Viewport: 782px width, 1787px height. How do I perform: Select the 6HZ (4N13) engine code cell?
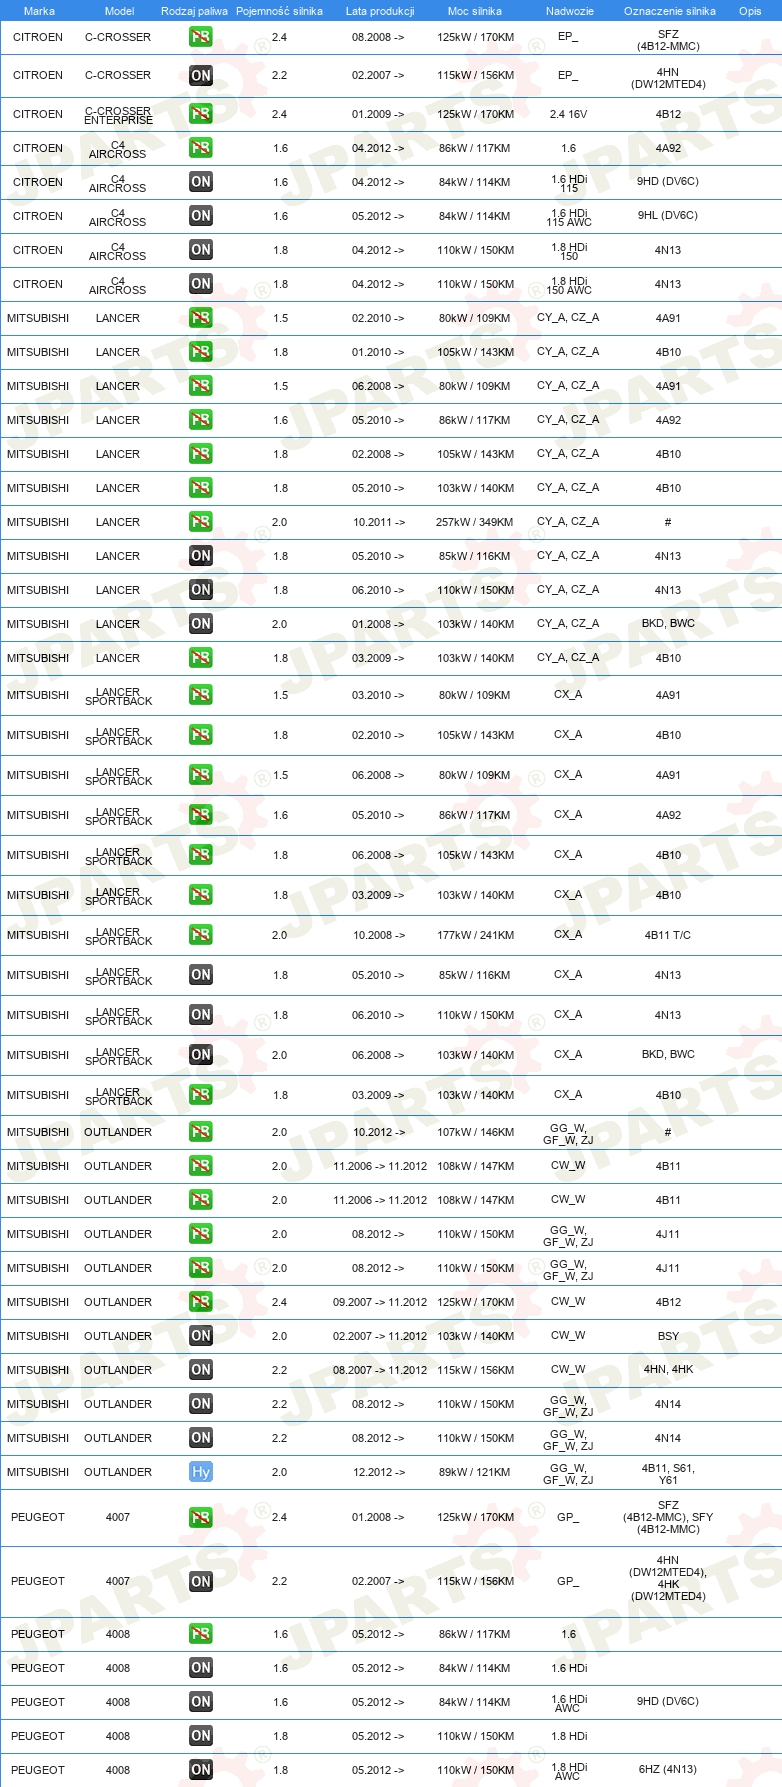click(x=668, y=1769)
